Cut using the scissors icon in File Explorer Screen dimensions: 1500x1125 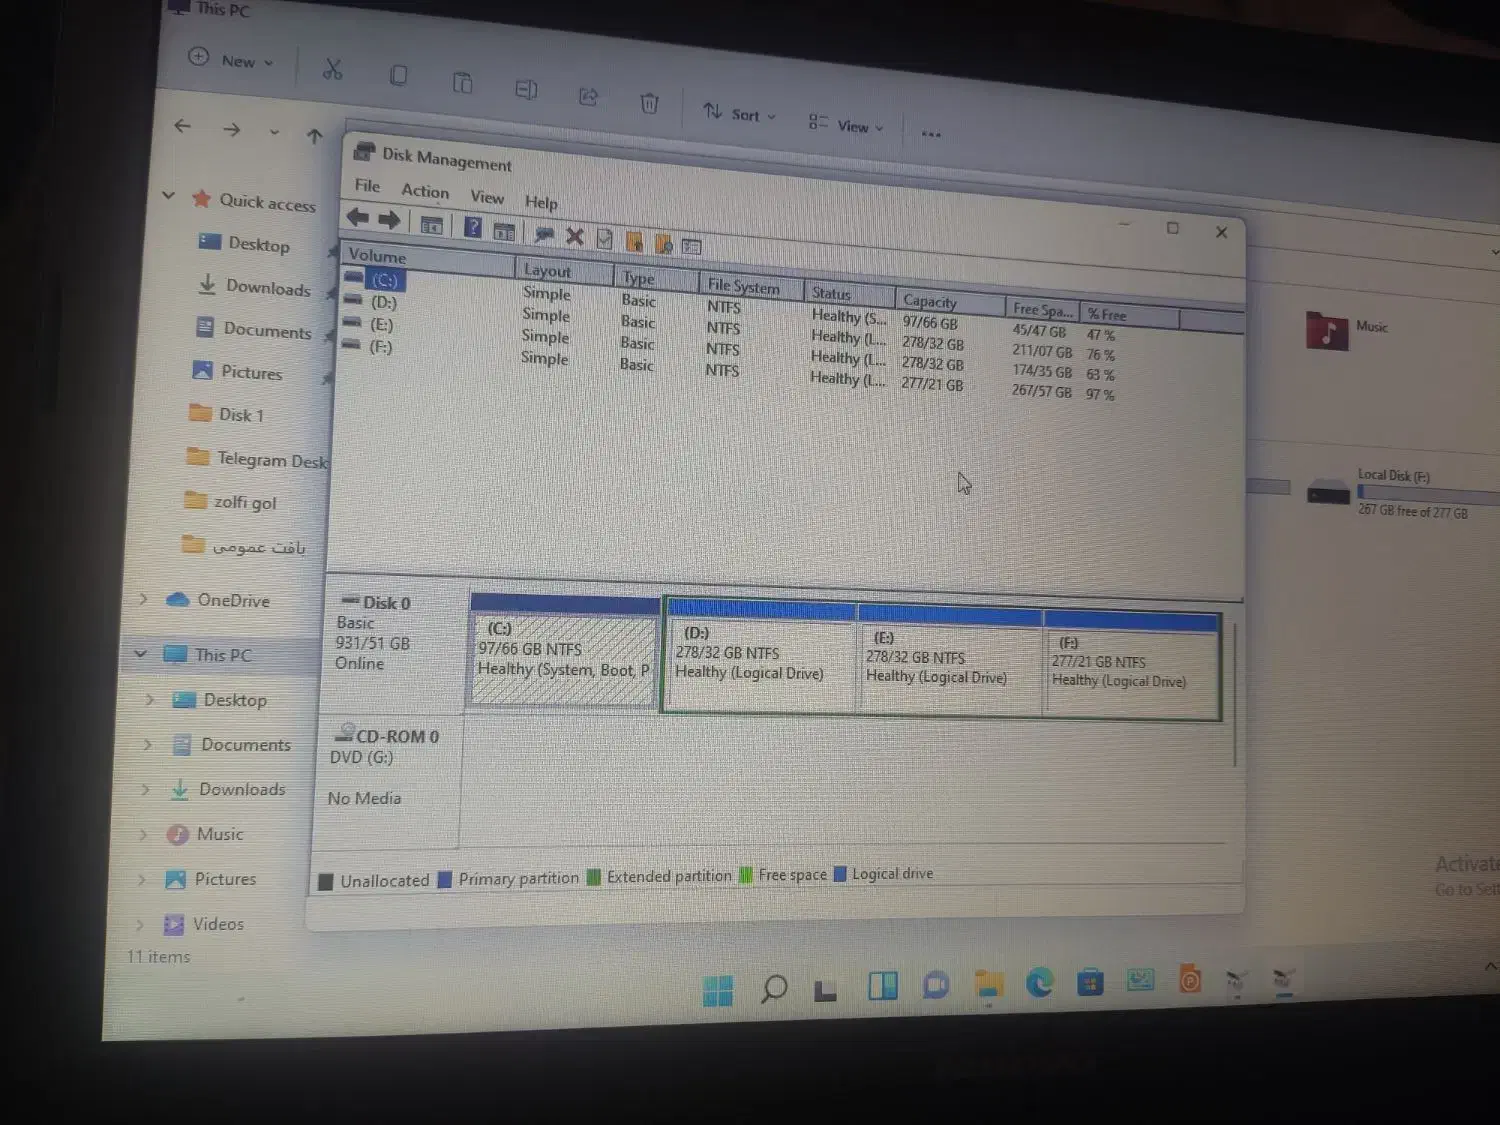pos(333,69)
